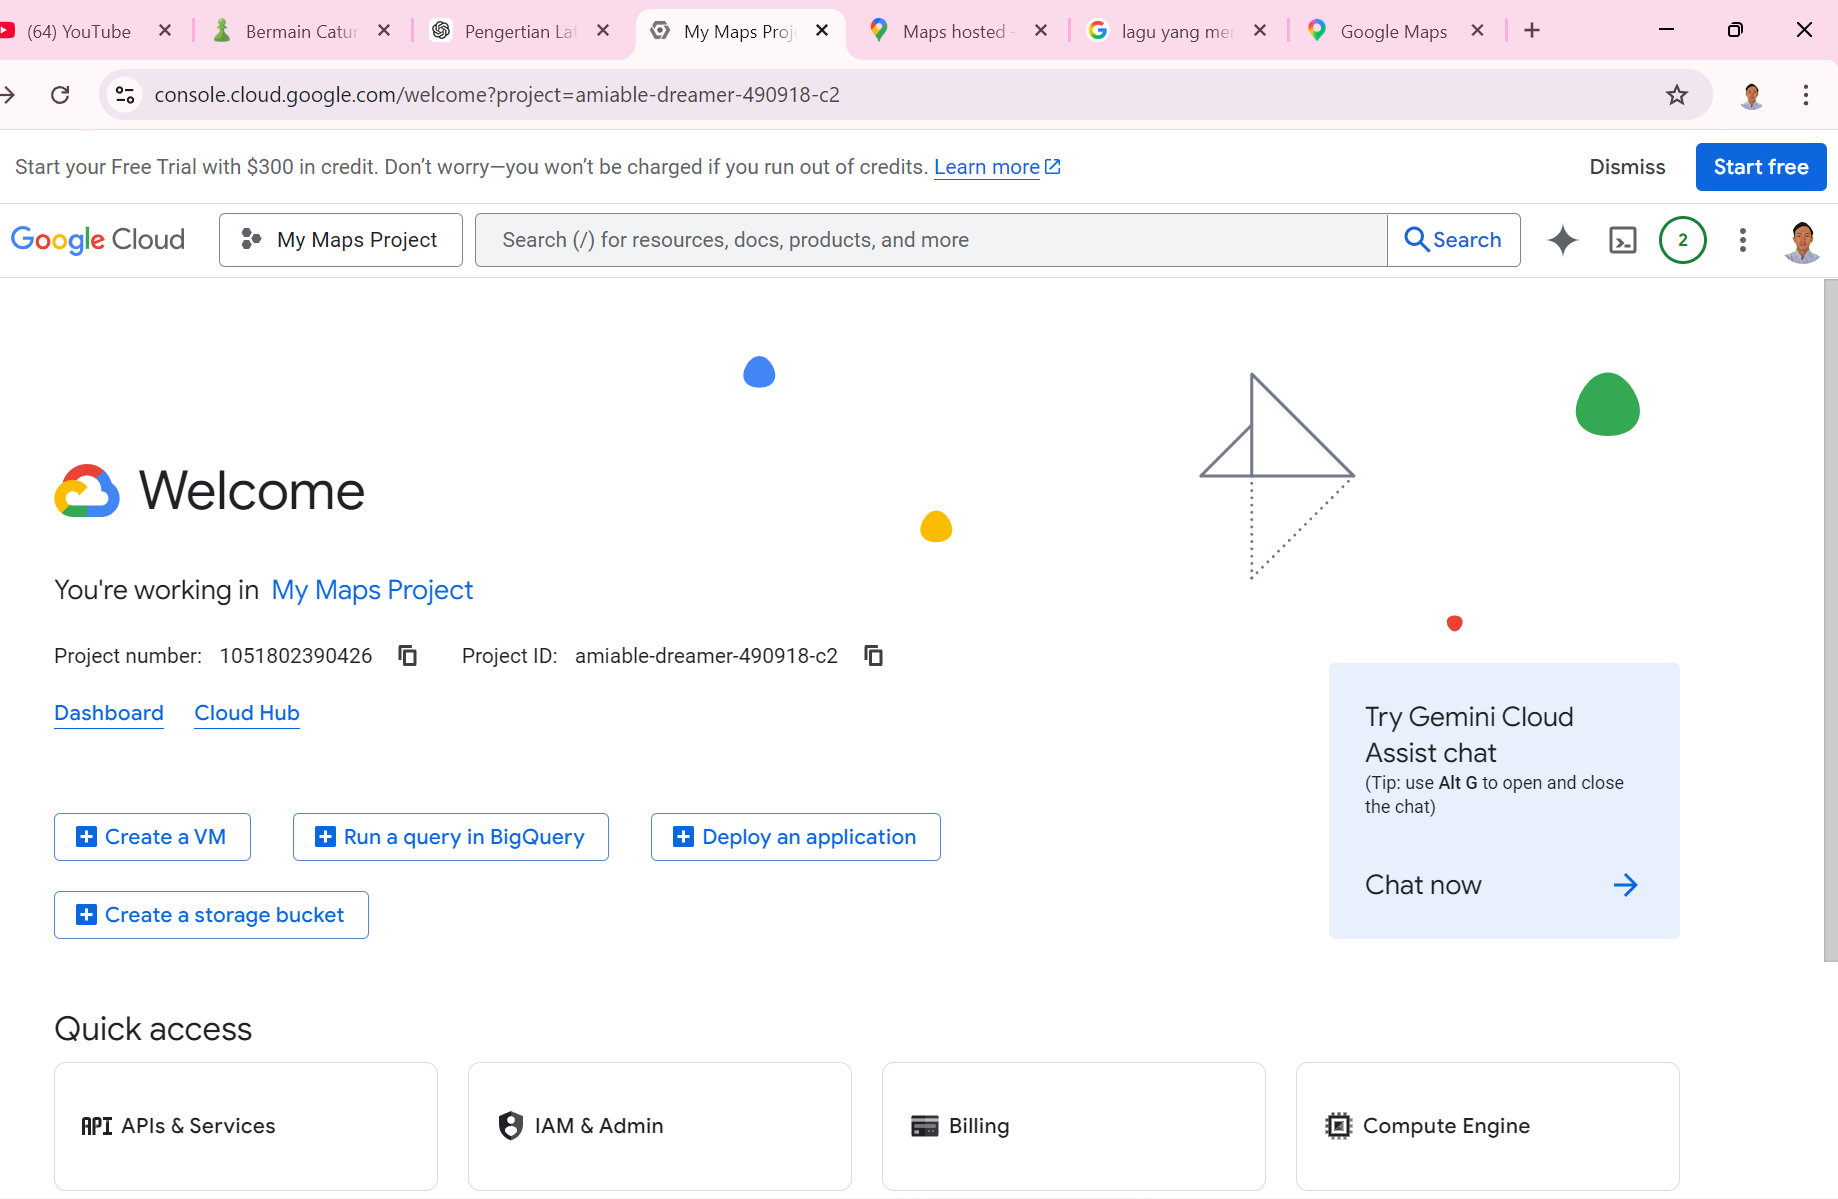Focus the resources search field
This screenshot has width=1838, height=1199.
pyautogui.click(x=931, y=240)
